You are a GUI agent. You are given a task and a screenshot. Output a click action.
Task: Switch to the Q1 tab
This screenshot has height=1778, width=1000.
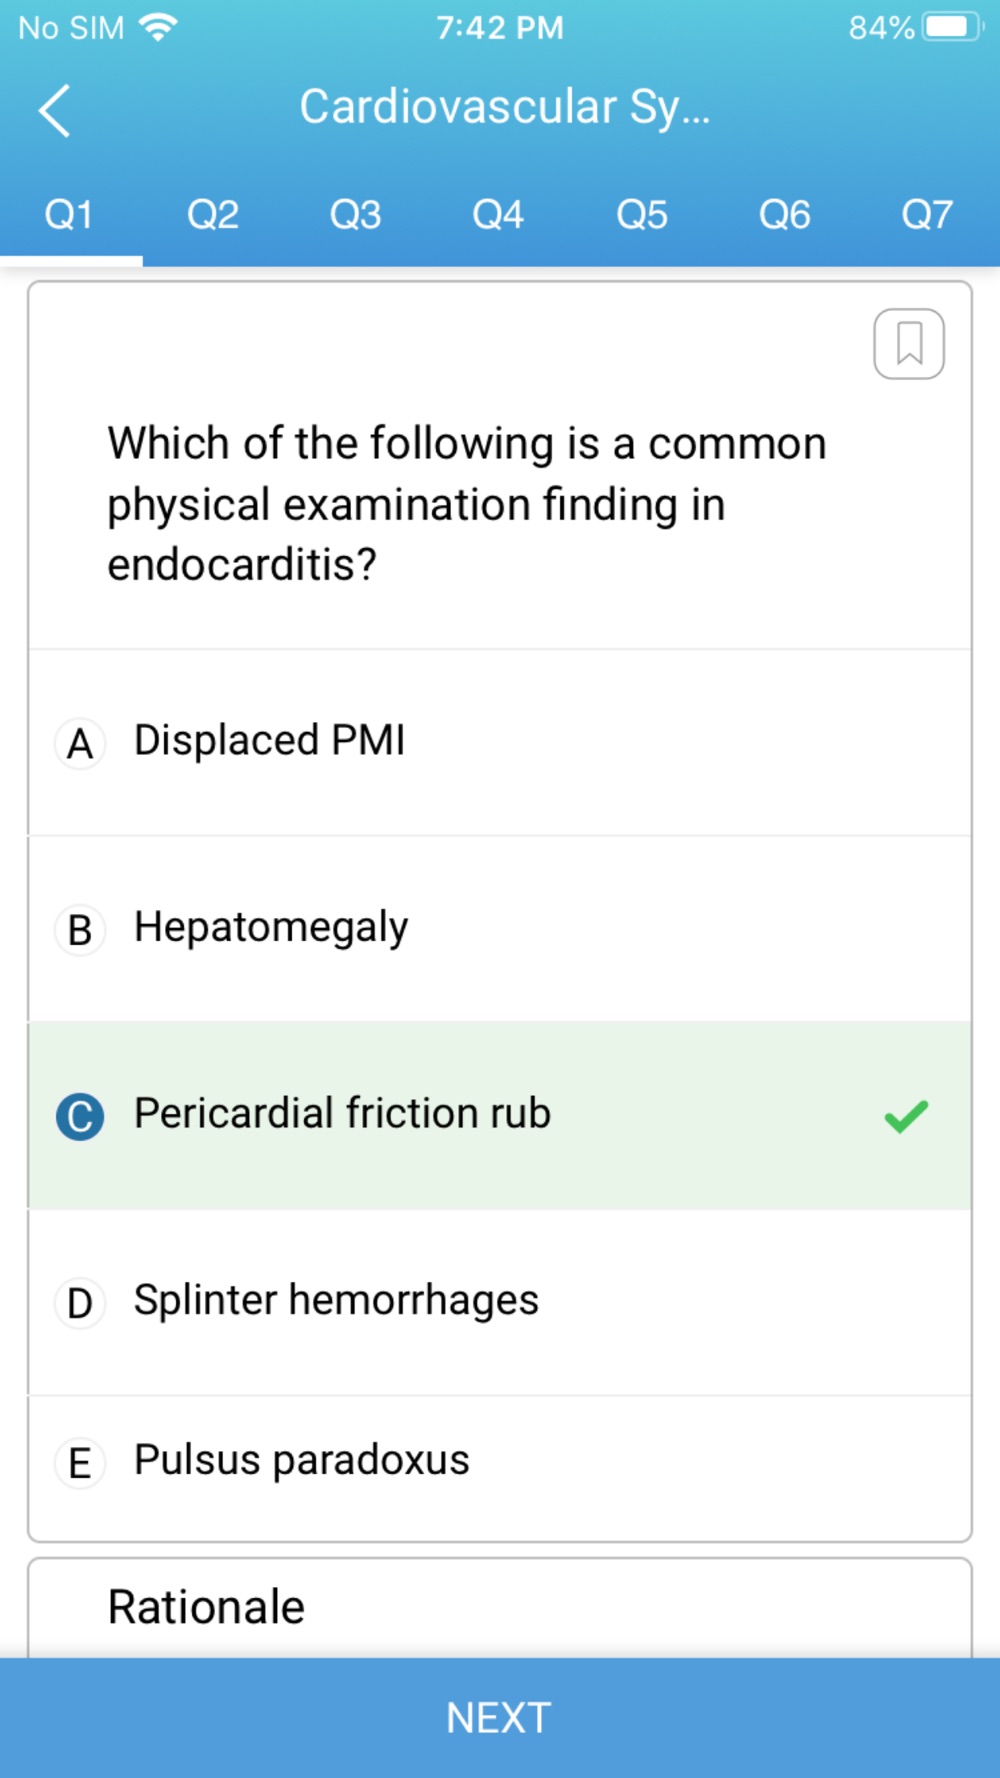pyautogui.click(x=70, y=214)
